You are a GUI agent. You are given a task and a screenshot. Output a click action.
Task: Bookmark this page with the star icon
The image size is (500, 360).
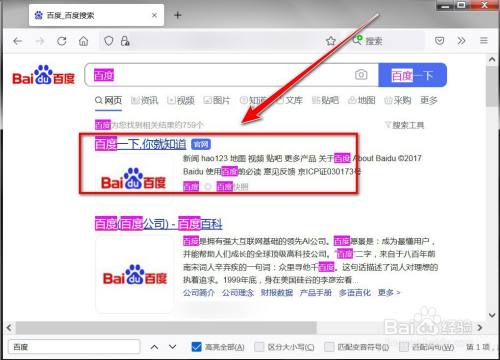[x=331, y=41]
